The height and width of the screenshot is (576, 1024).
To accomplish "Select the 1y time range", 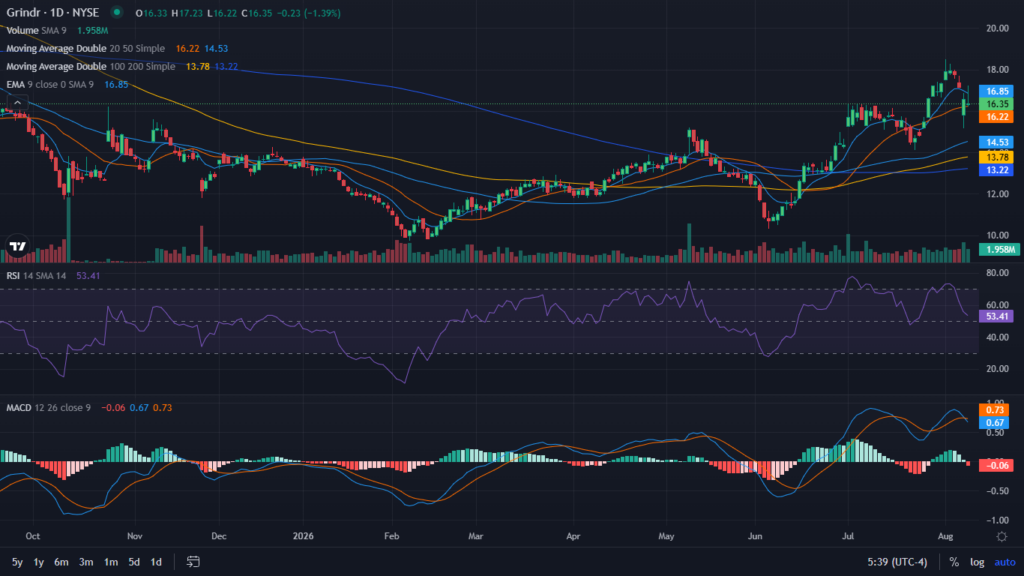I will click(39, 562).
